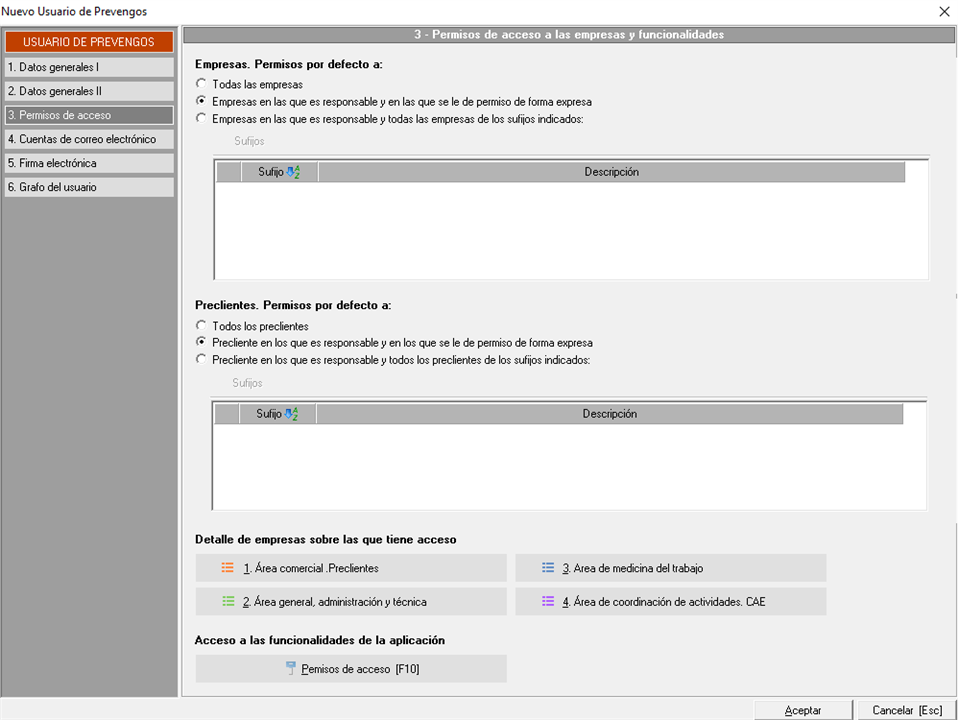The width and height of the screenshot is (958, 720).
Task: Open the 2. Datos generales II section
Action: pos(89,91)
